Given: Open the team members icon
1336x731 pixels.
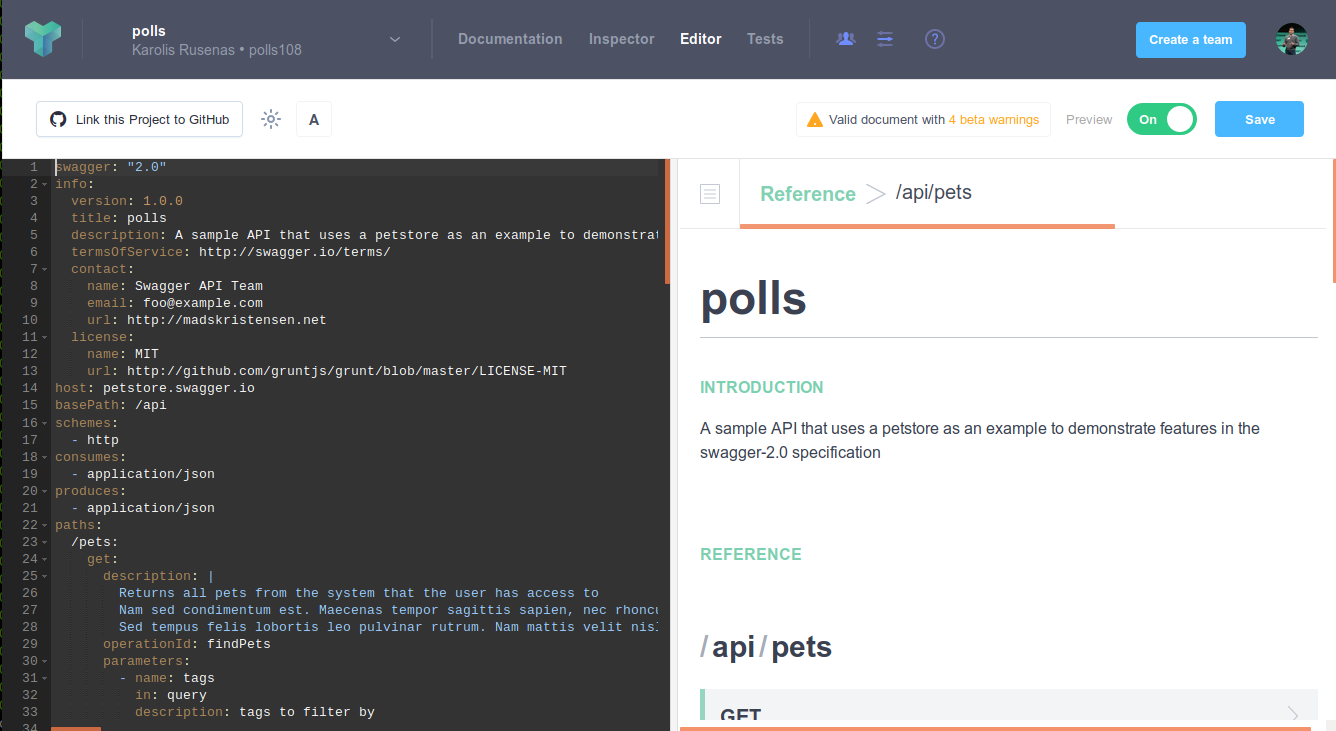Looking at the screenshot, I should tap(845, 38).
